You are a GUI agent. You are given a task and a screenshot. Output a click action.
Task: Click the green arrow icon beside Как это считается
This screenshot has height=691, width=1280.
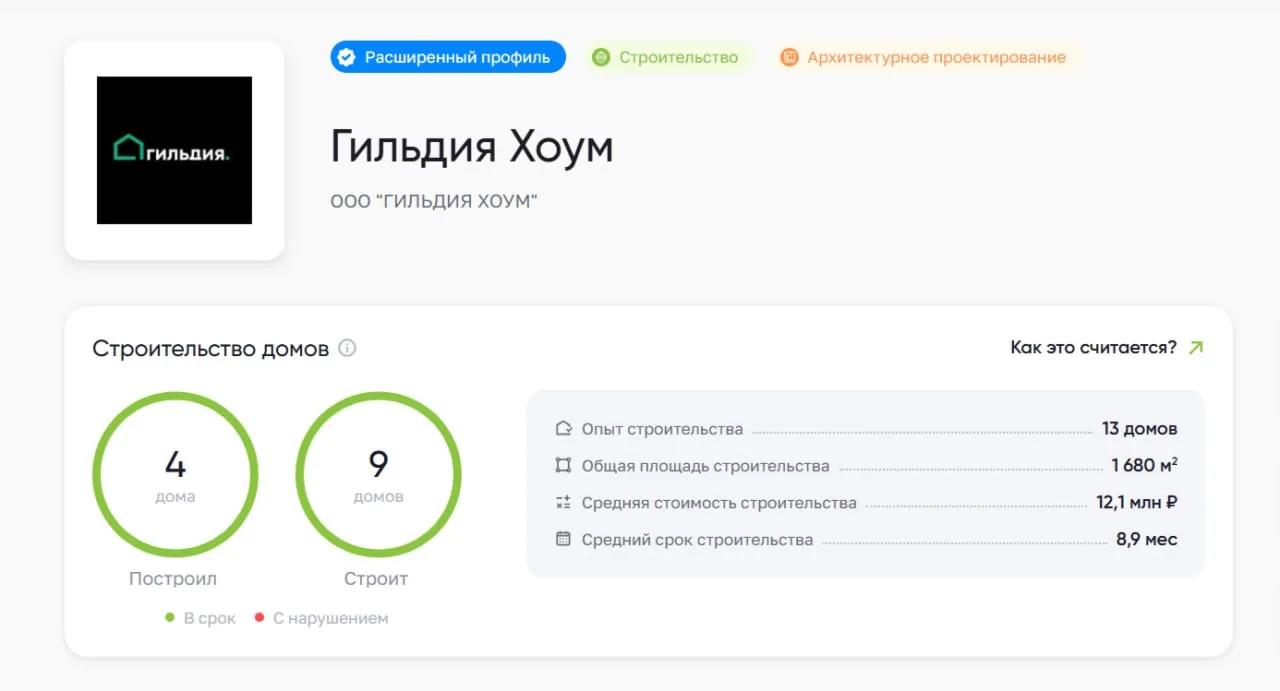1195,348
